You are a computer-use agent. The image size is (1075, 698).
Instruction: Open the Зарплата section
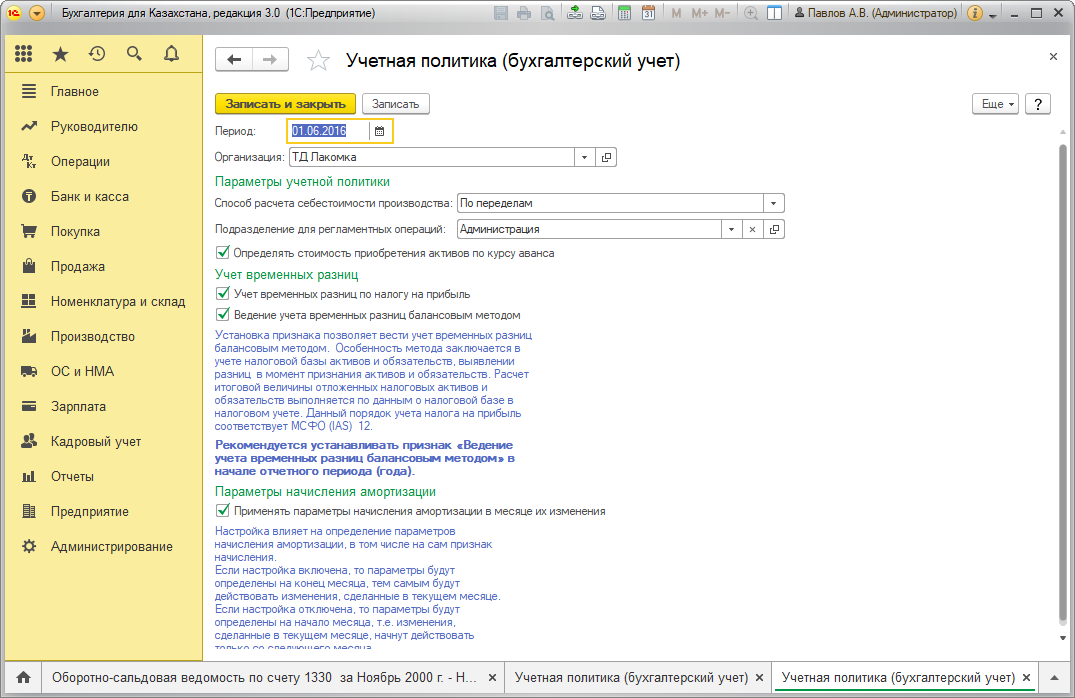pos(78,406)
